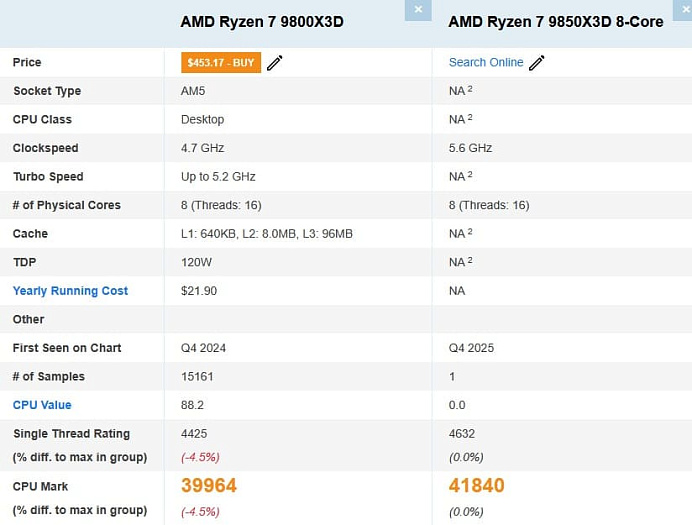Image resolution: width=692 pixels, height=525 pixels.
Task: Edit price pencil icon beside Search Online
Action: tap(537, 63)
